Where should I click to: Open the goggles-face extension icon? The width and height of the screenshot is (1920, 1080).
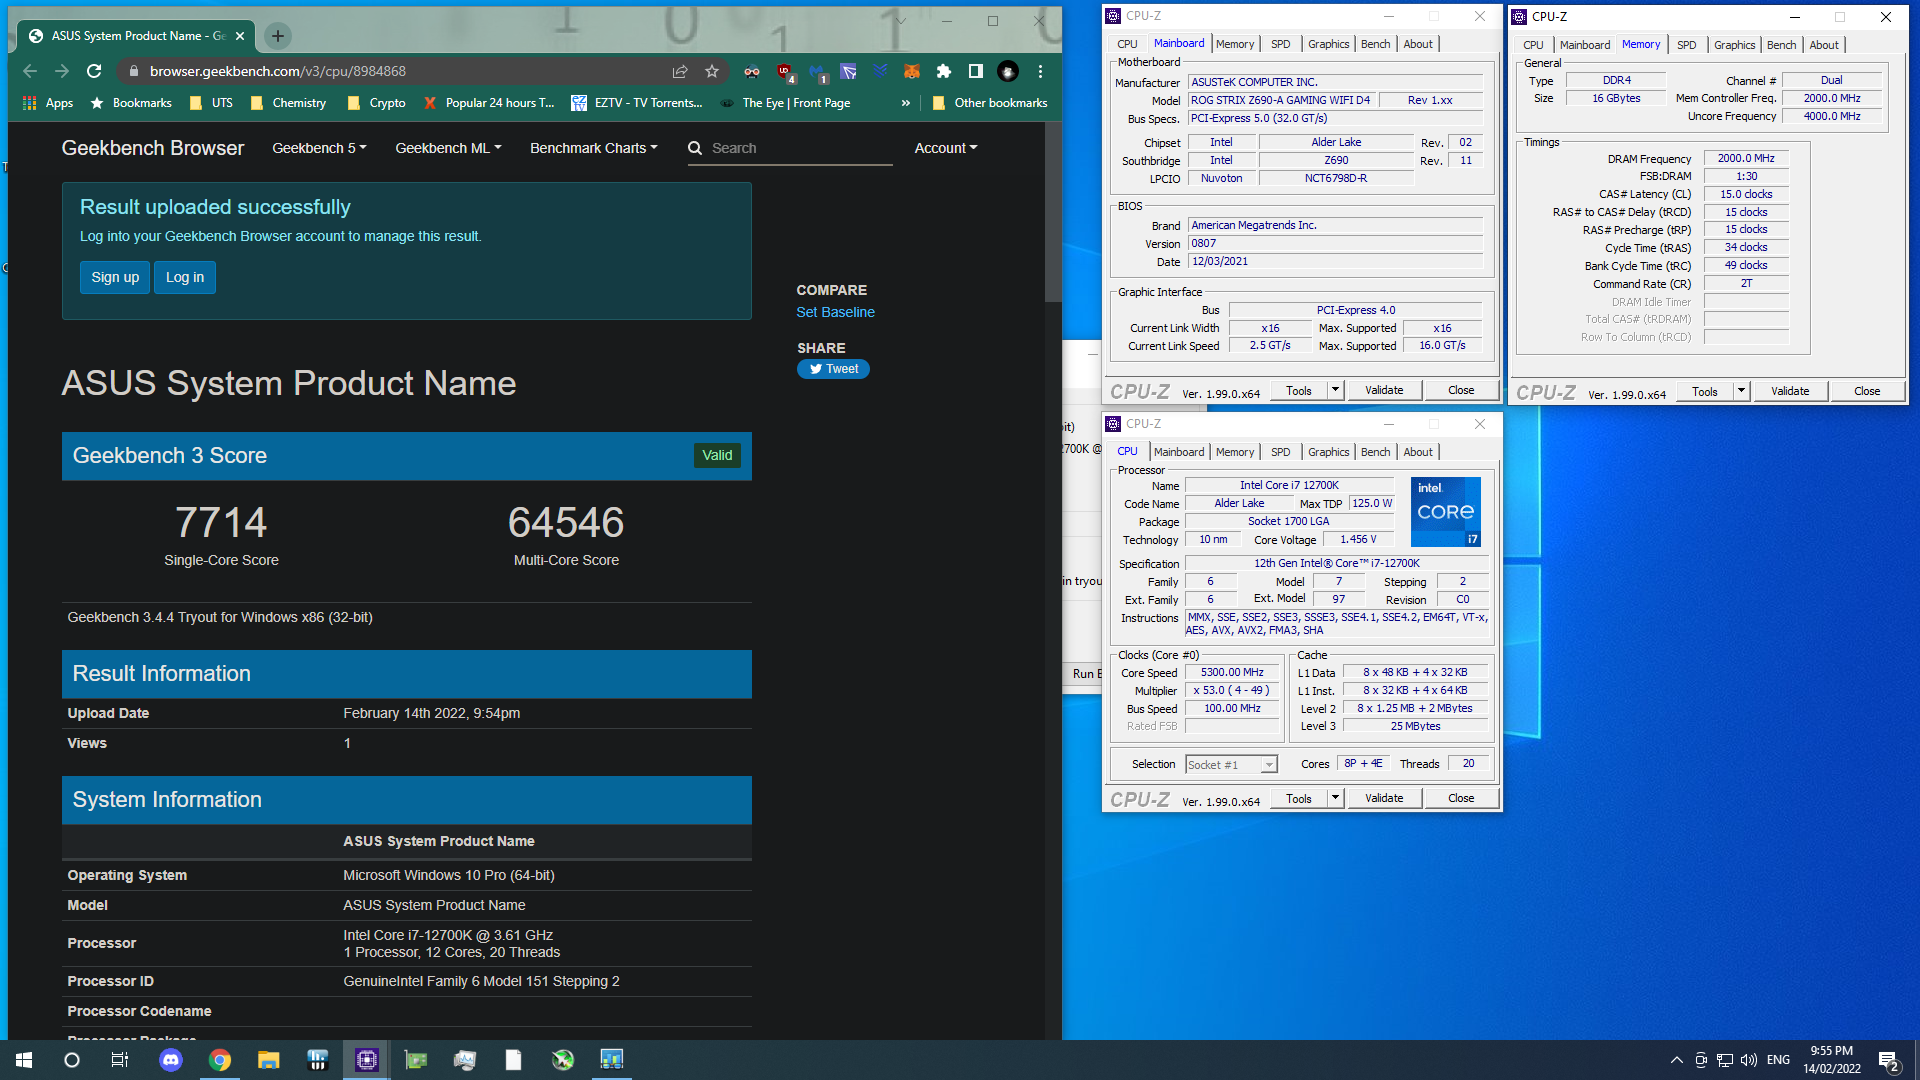[752, 71]
